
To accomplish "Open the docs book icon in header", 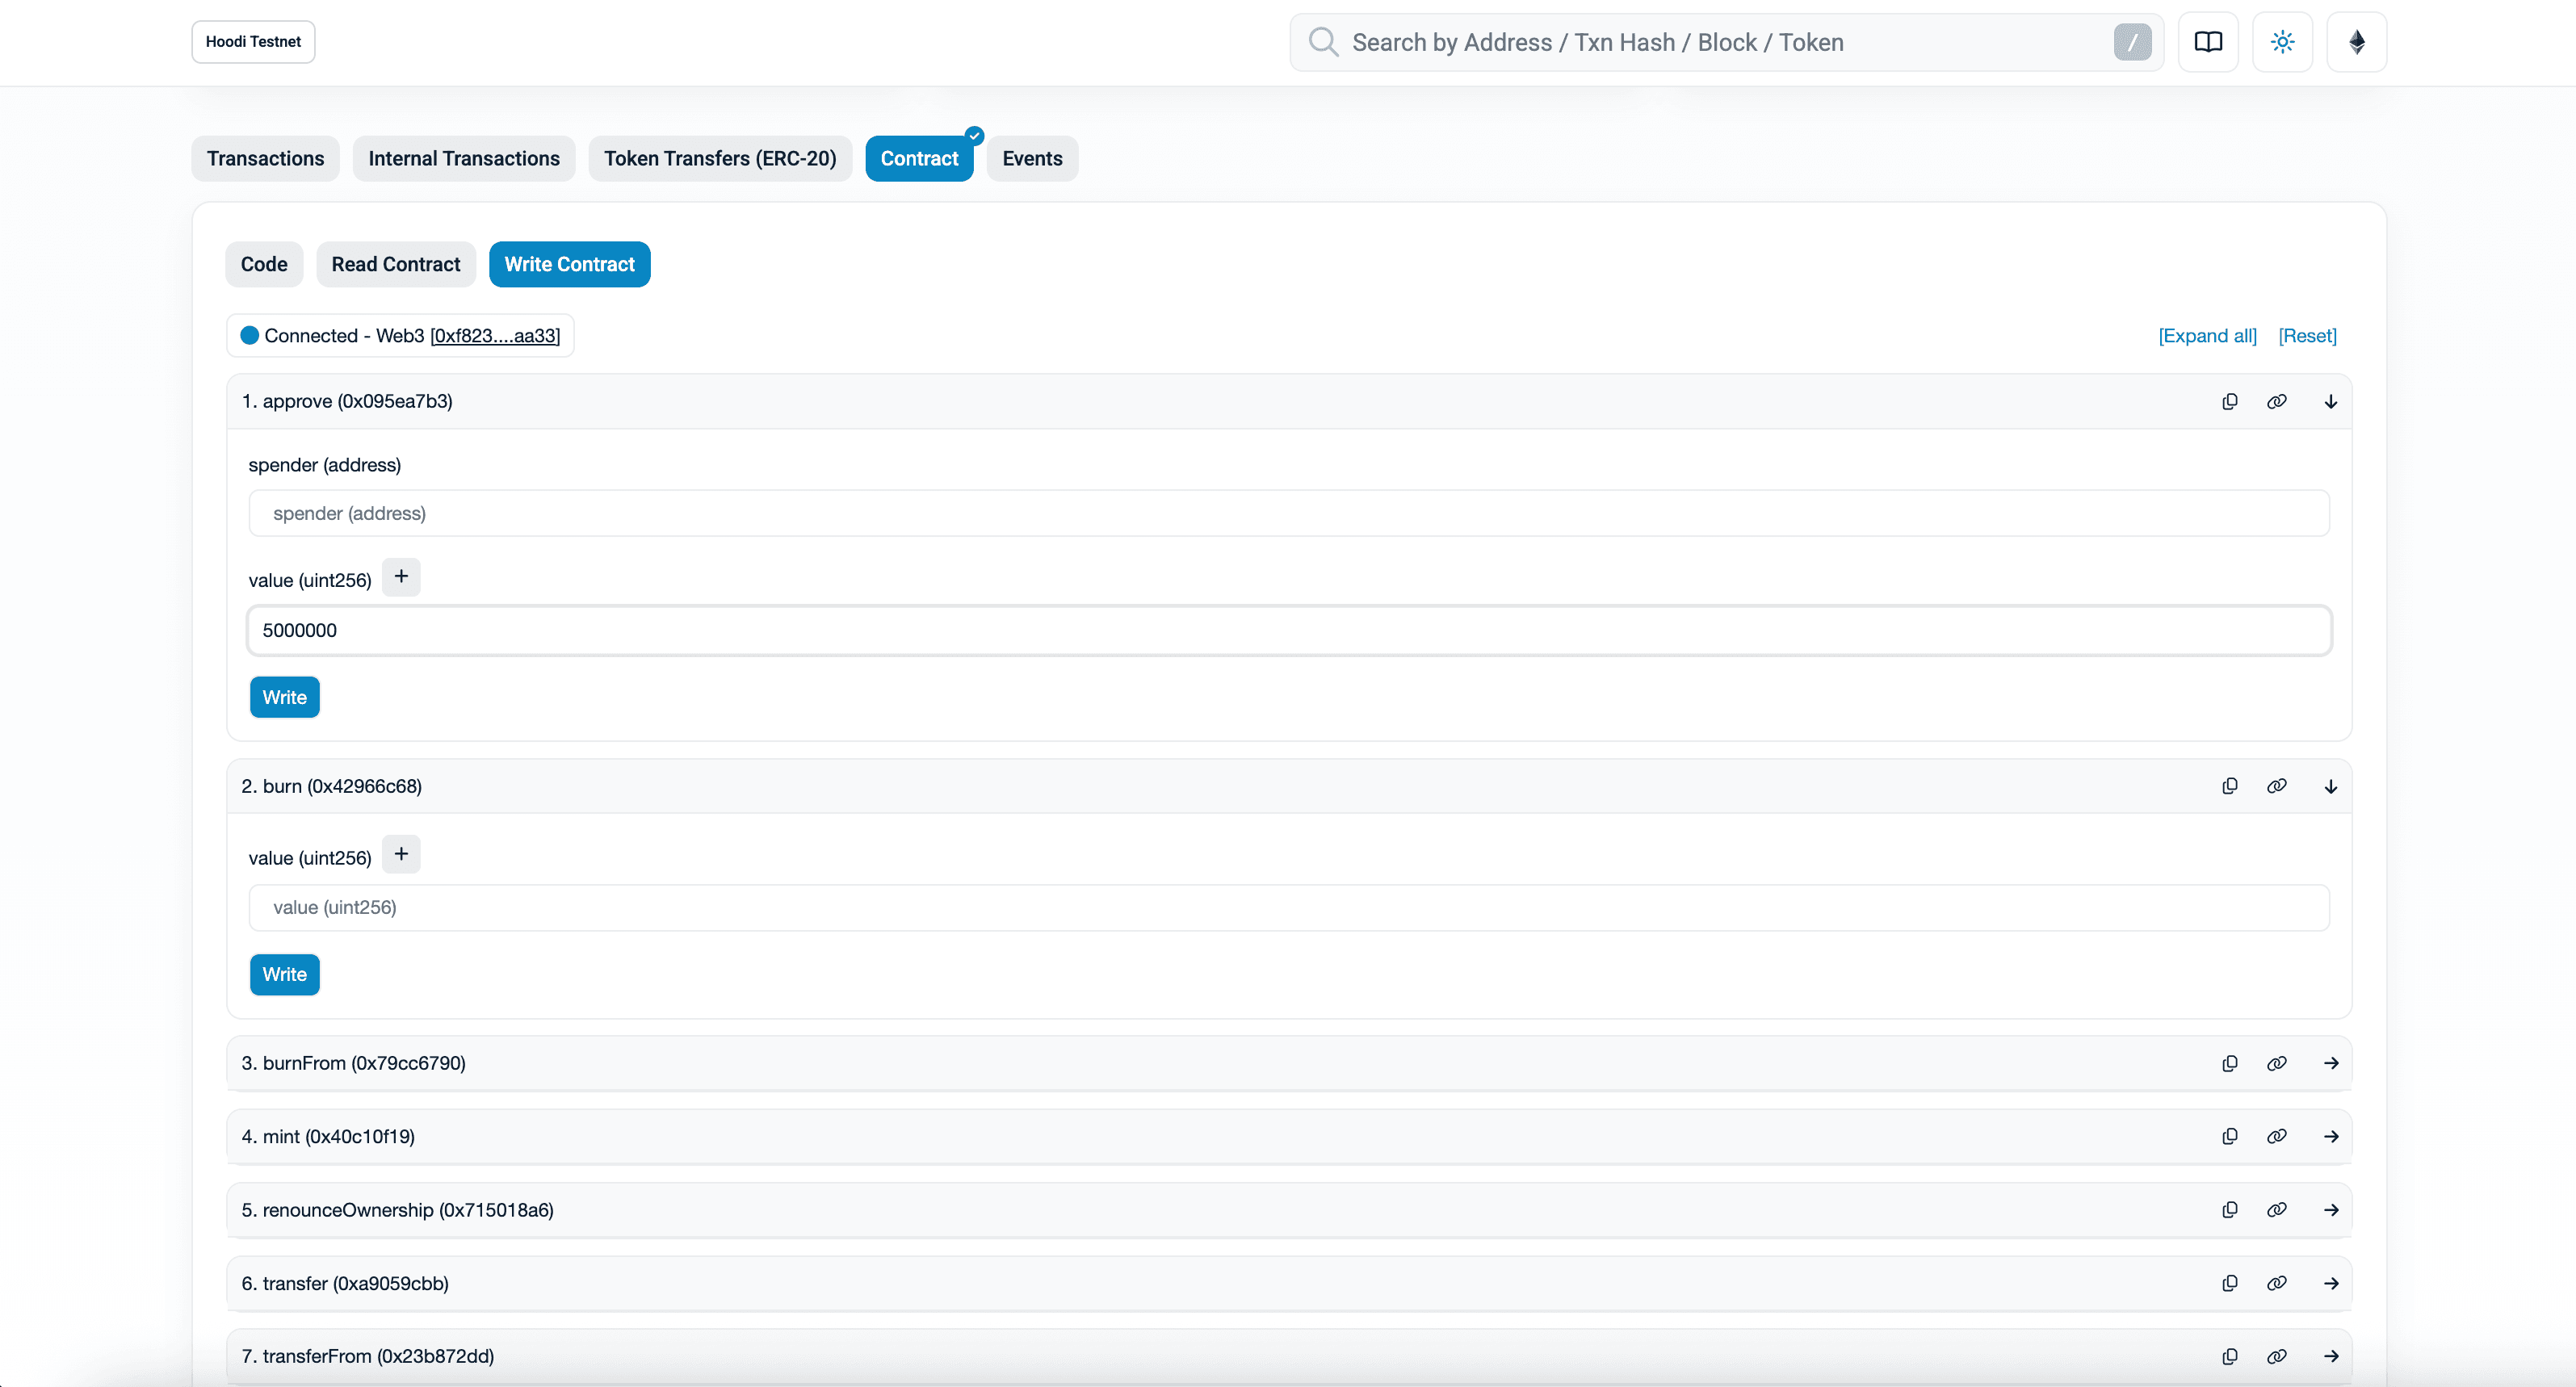I will pos(2207,42).
